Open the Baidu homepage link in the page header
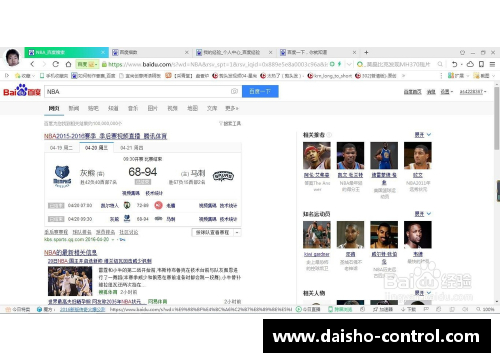The width and height of the screenshot is (500, 362). pyautogui.click(x=413, y=92)
